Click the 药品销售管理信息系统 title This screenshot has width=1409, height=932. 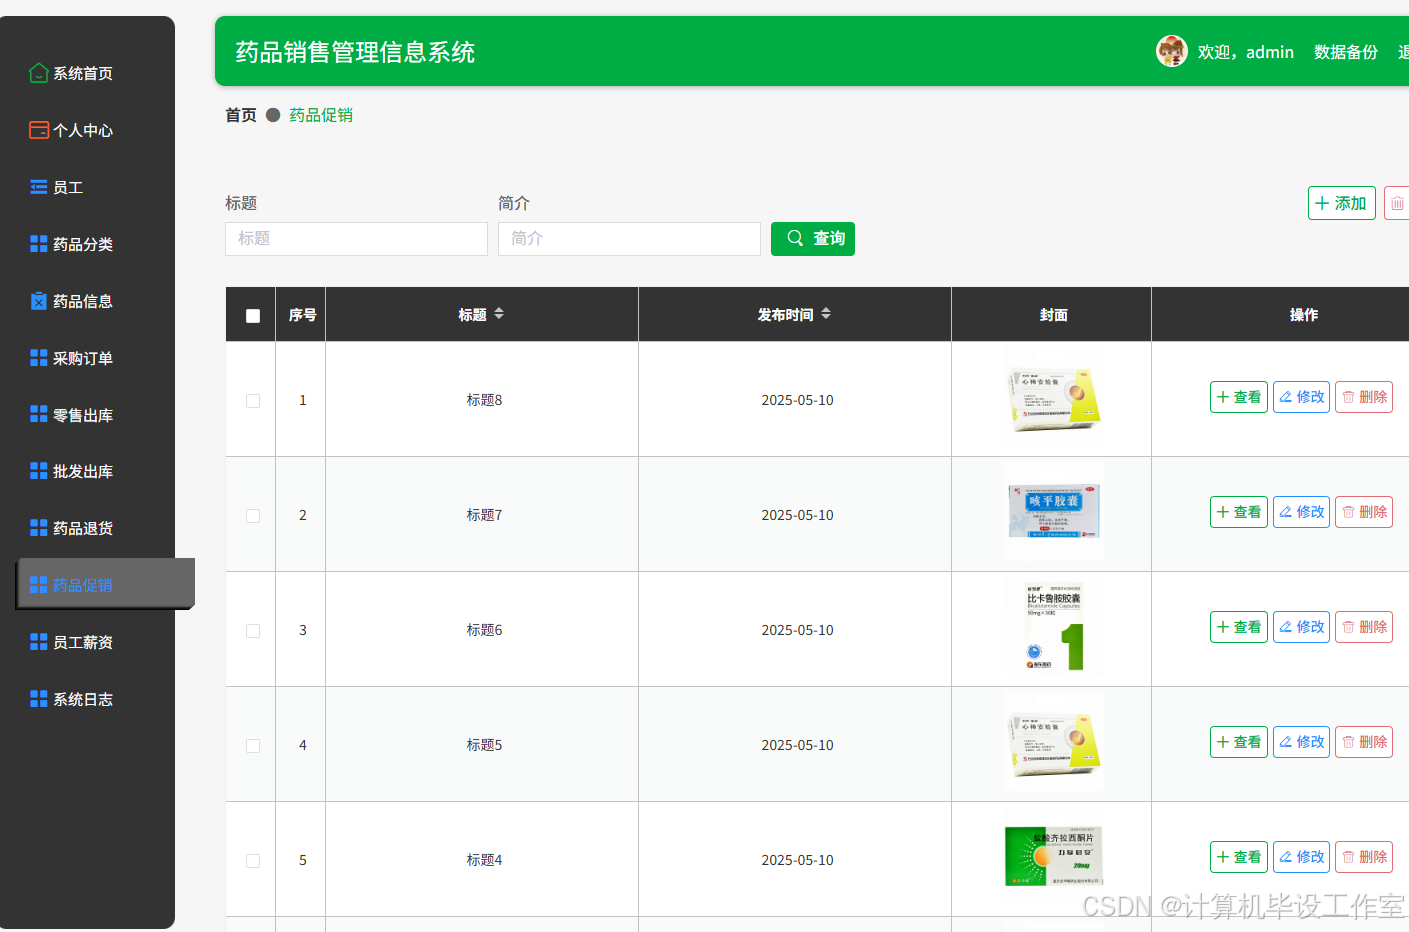tap(355, 52)
